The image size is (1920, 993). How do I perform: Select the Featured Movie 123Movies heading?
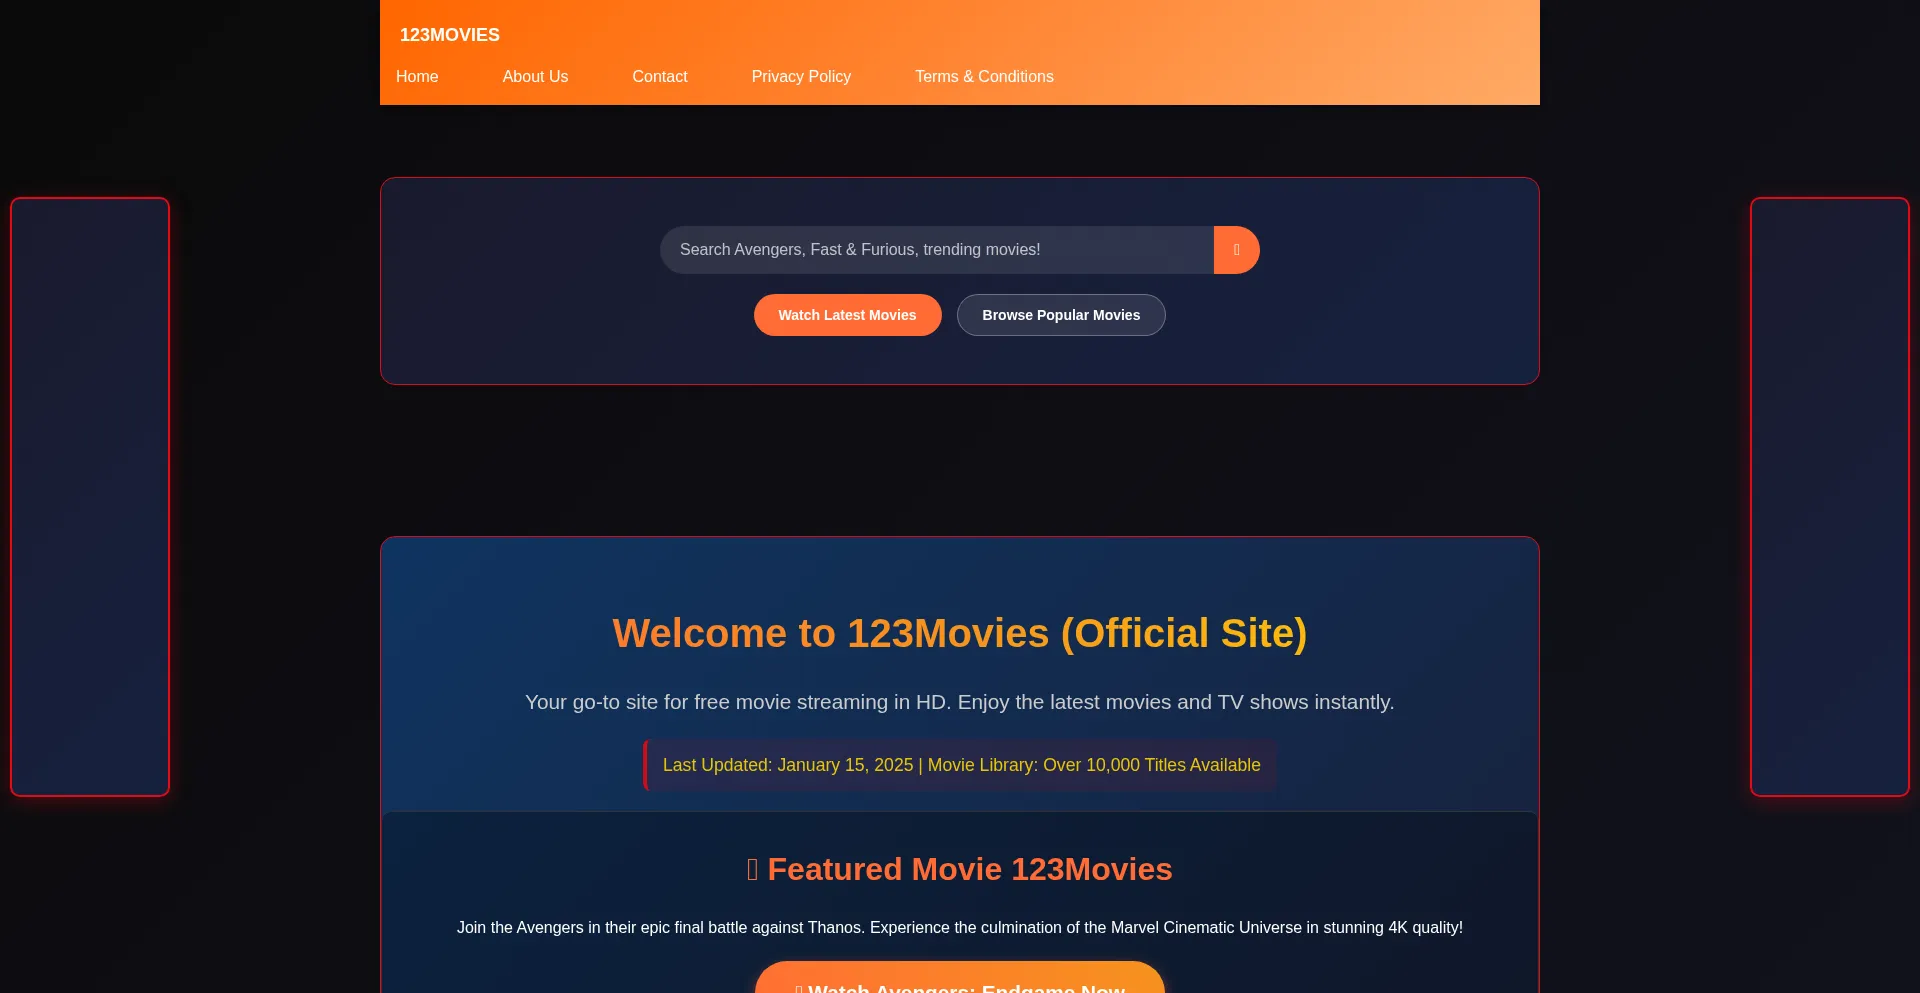(x=969, y=870)
